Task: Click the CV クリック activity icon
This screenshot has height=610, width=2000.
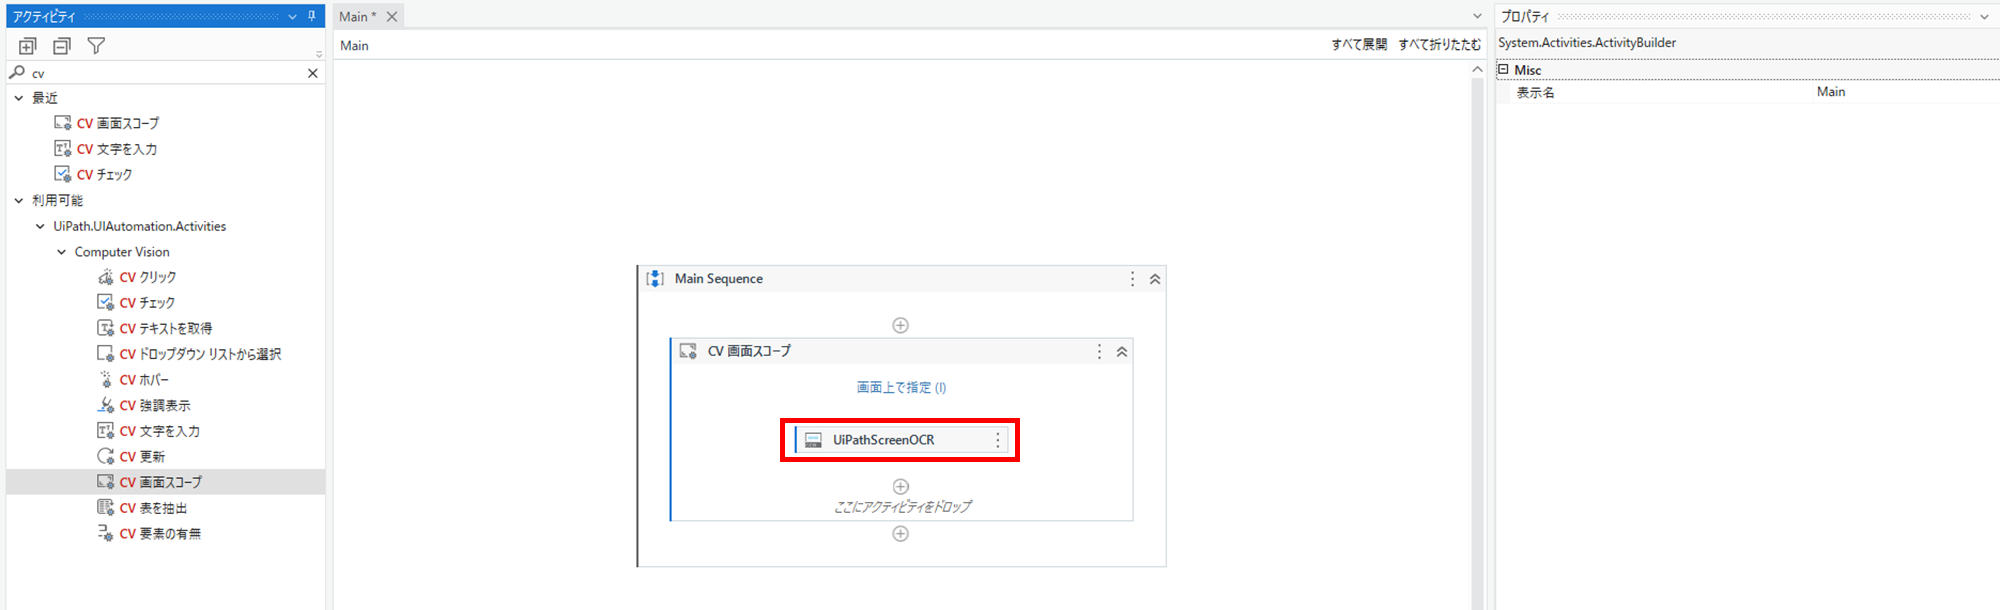Action: [x=105, y=277]
